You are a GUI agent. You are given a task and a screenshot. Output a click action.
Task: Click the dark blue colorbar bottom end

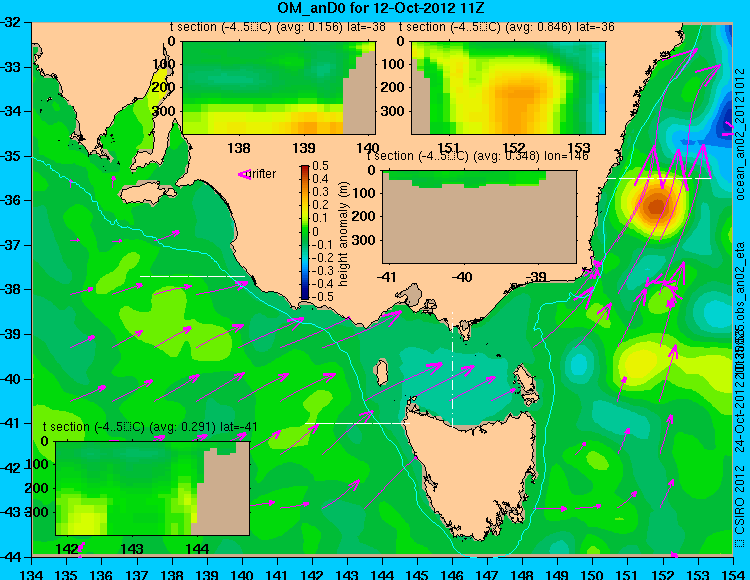pyautogui.click(x=305, y=296)
